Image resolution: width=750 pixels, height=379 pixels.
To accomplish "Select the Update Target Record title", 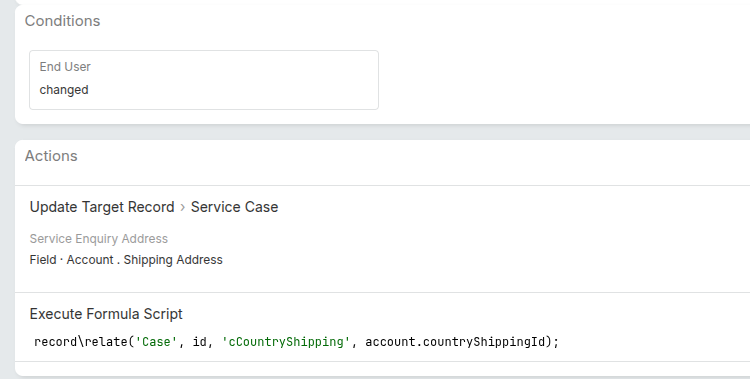I will 102,207.
